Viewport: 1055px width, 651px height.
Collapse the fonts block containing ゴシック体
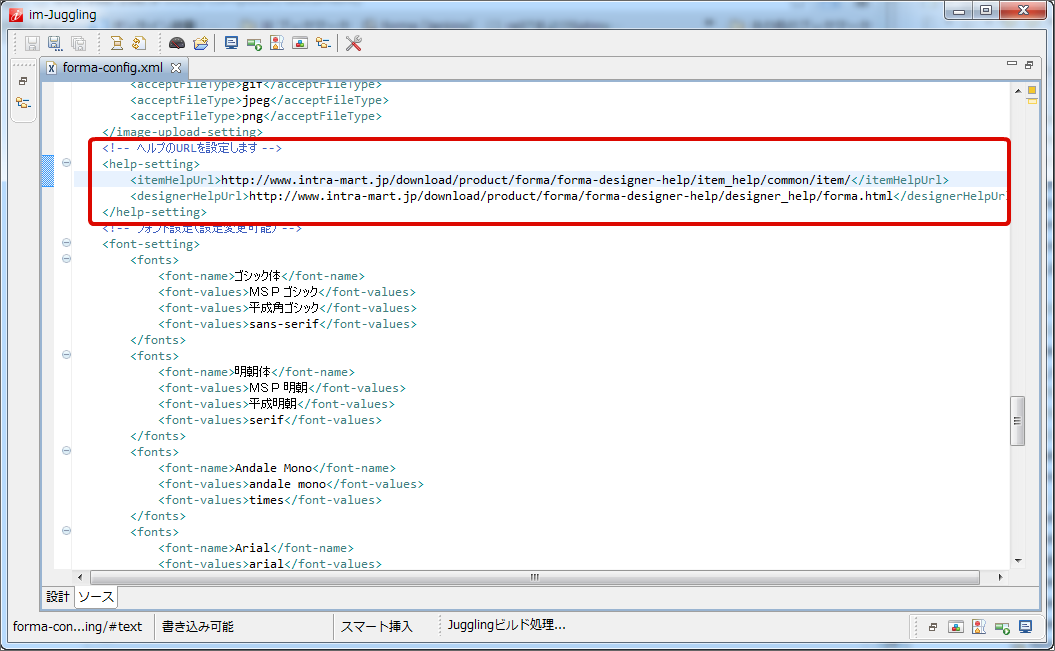(x=66, y=259)
